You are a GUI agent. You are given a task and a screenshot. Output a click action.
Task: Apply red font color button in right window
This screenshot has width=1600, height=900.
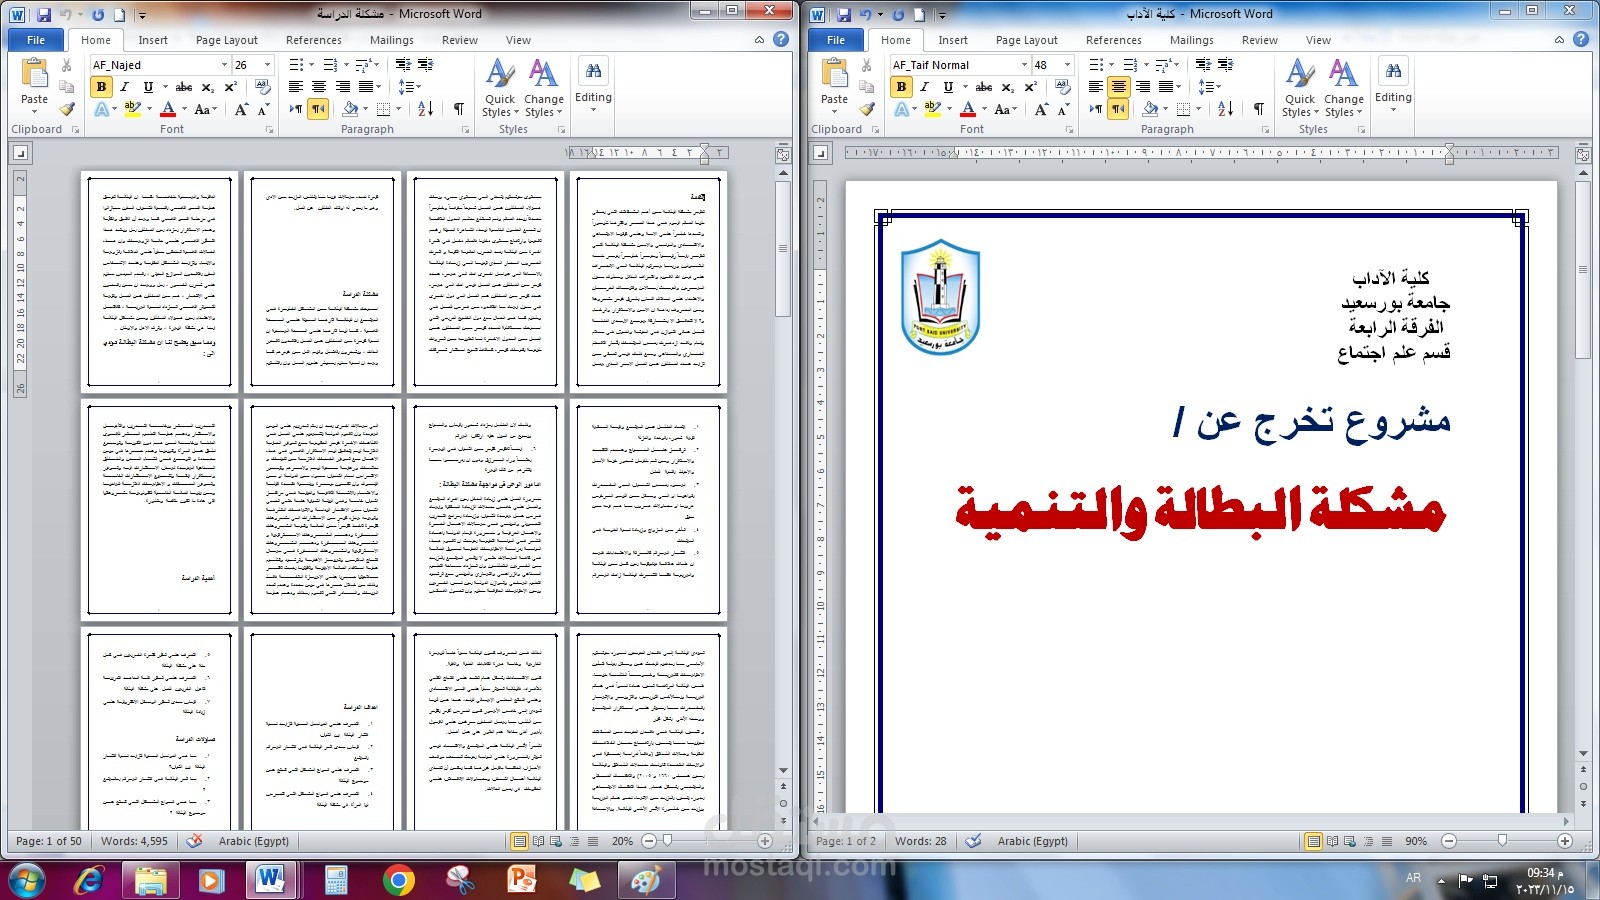pos(967,109)
